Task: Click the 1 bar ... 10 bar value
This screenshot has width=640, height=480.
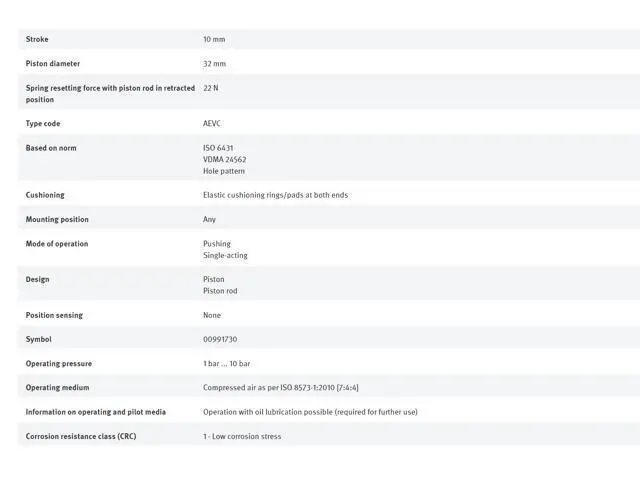Action: (x=226, y=363)
